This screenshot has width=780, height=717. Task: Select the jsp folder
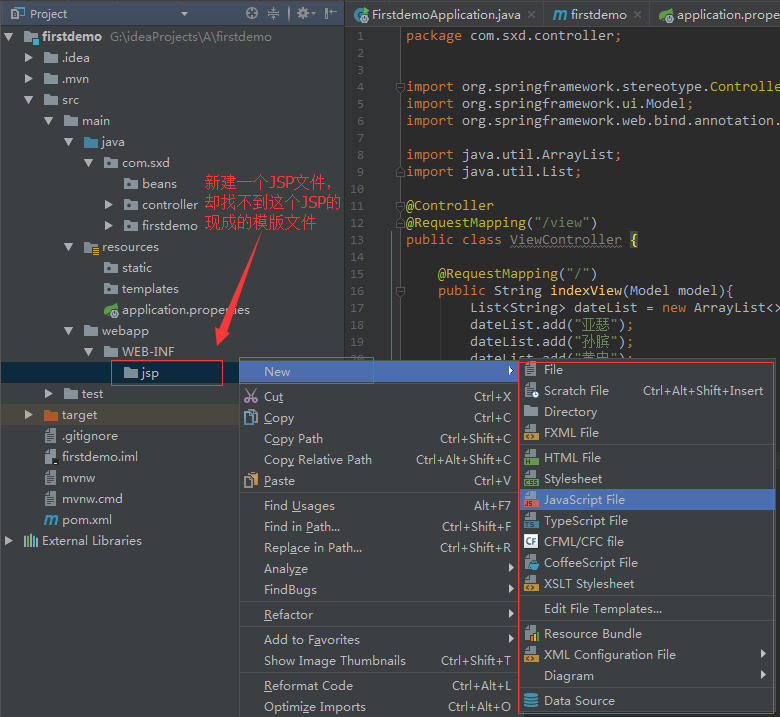pyautogui.click(x=141, y=373)
